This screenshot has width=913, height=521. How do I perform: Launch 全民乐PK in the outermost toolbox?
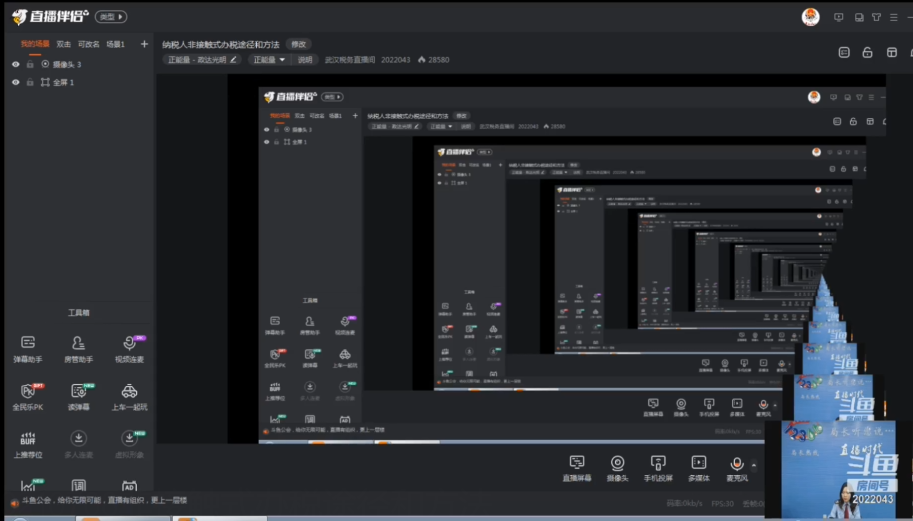tap(27, 397)
